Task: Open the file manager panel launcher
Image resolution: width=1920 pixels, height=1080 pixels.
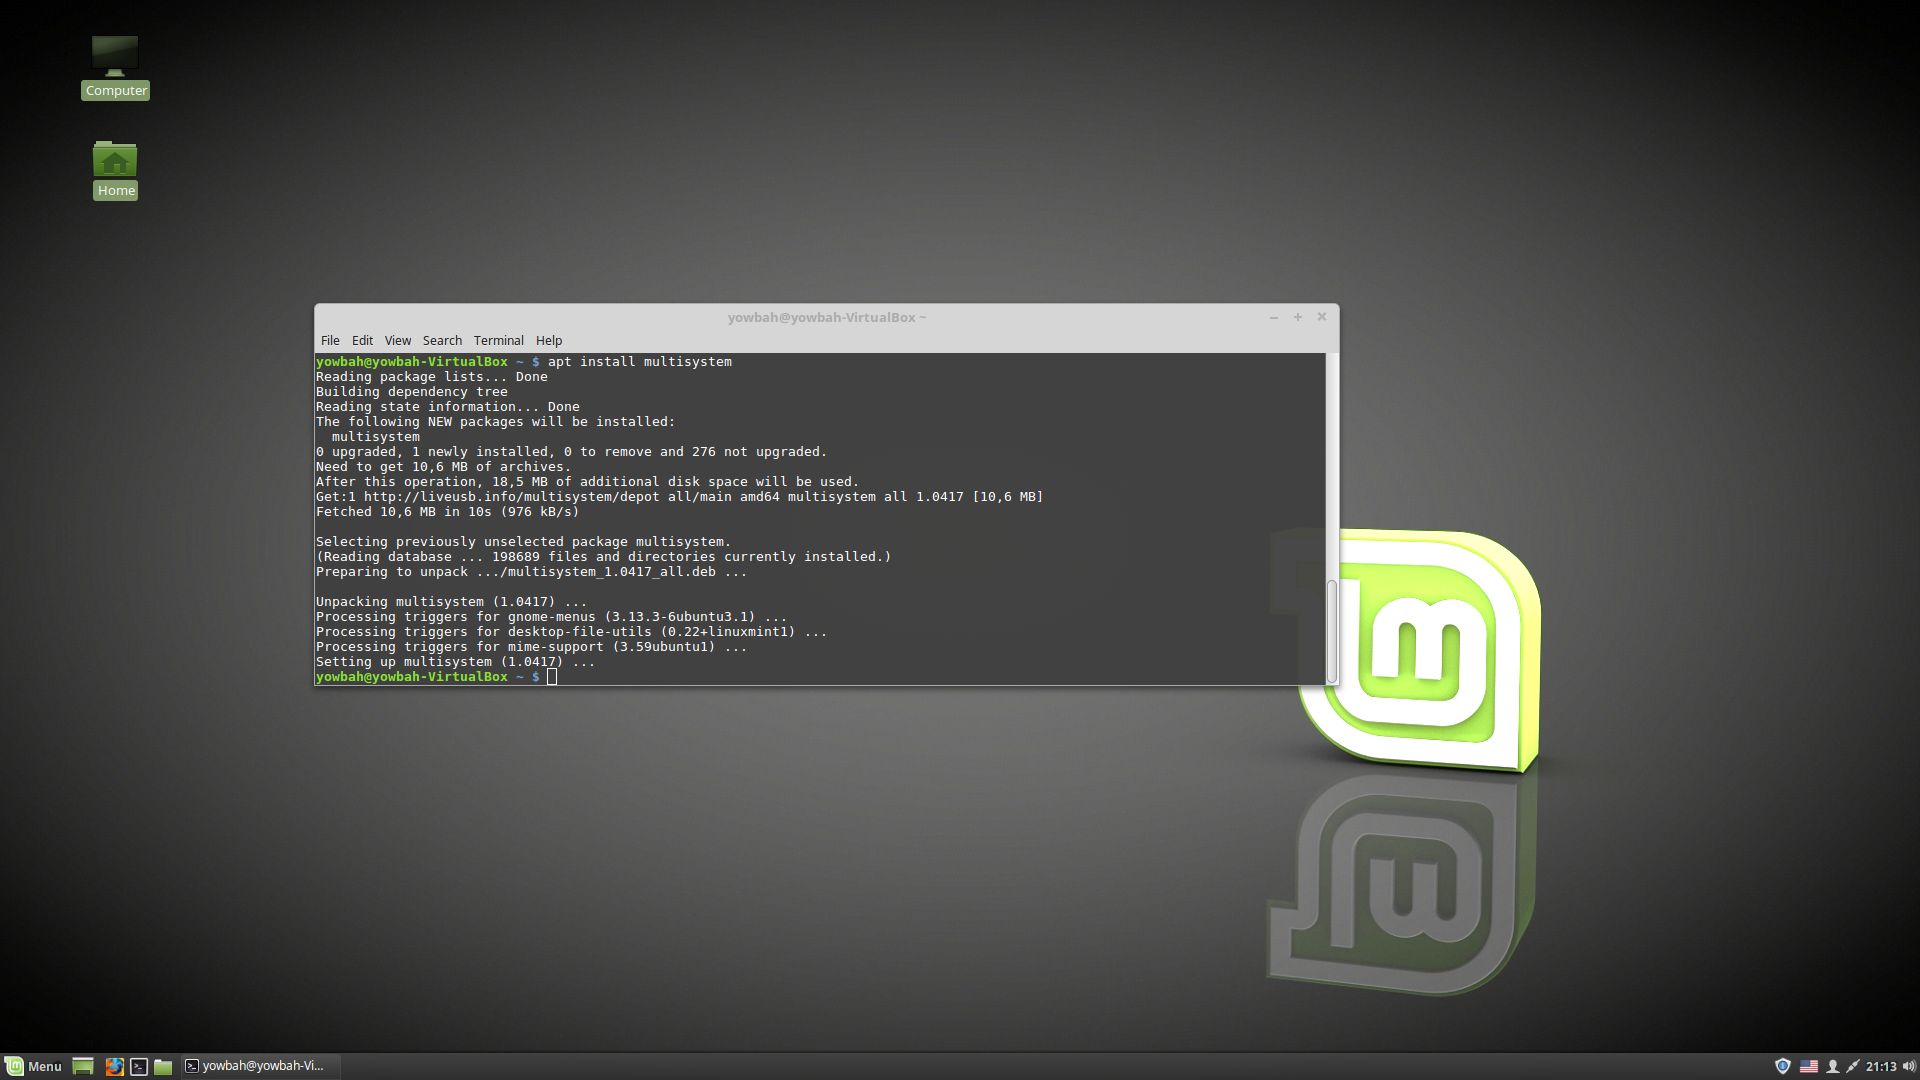Action: 163,1066
